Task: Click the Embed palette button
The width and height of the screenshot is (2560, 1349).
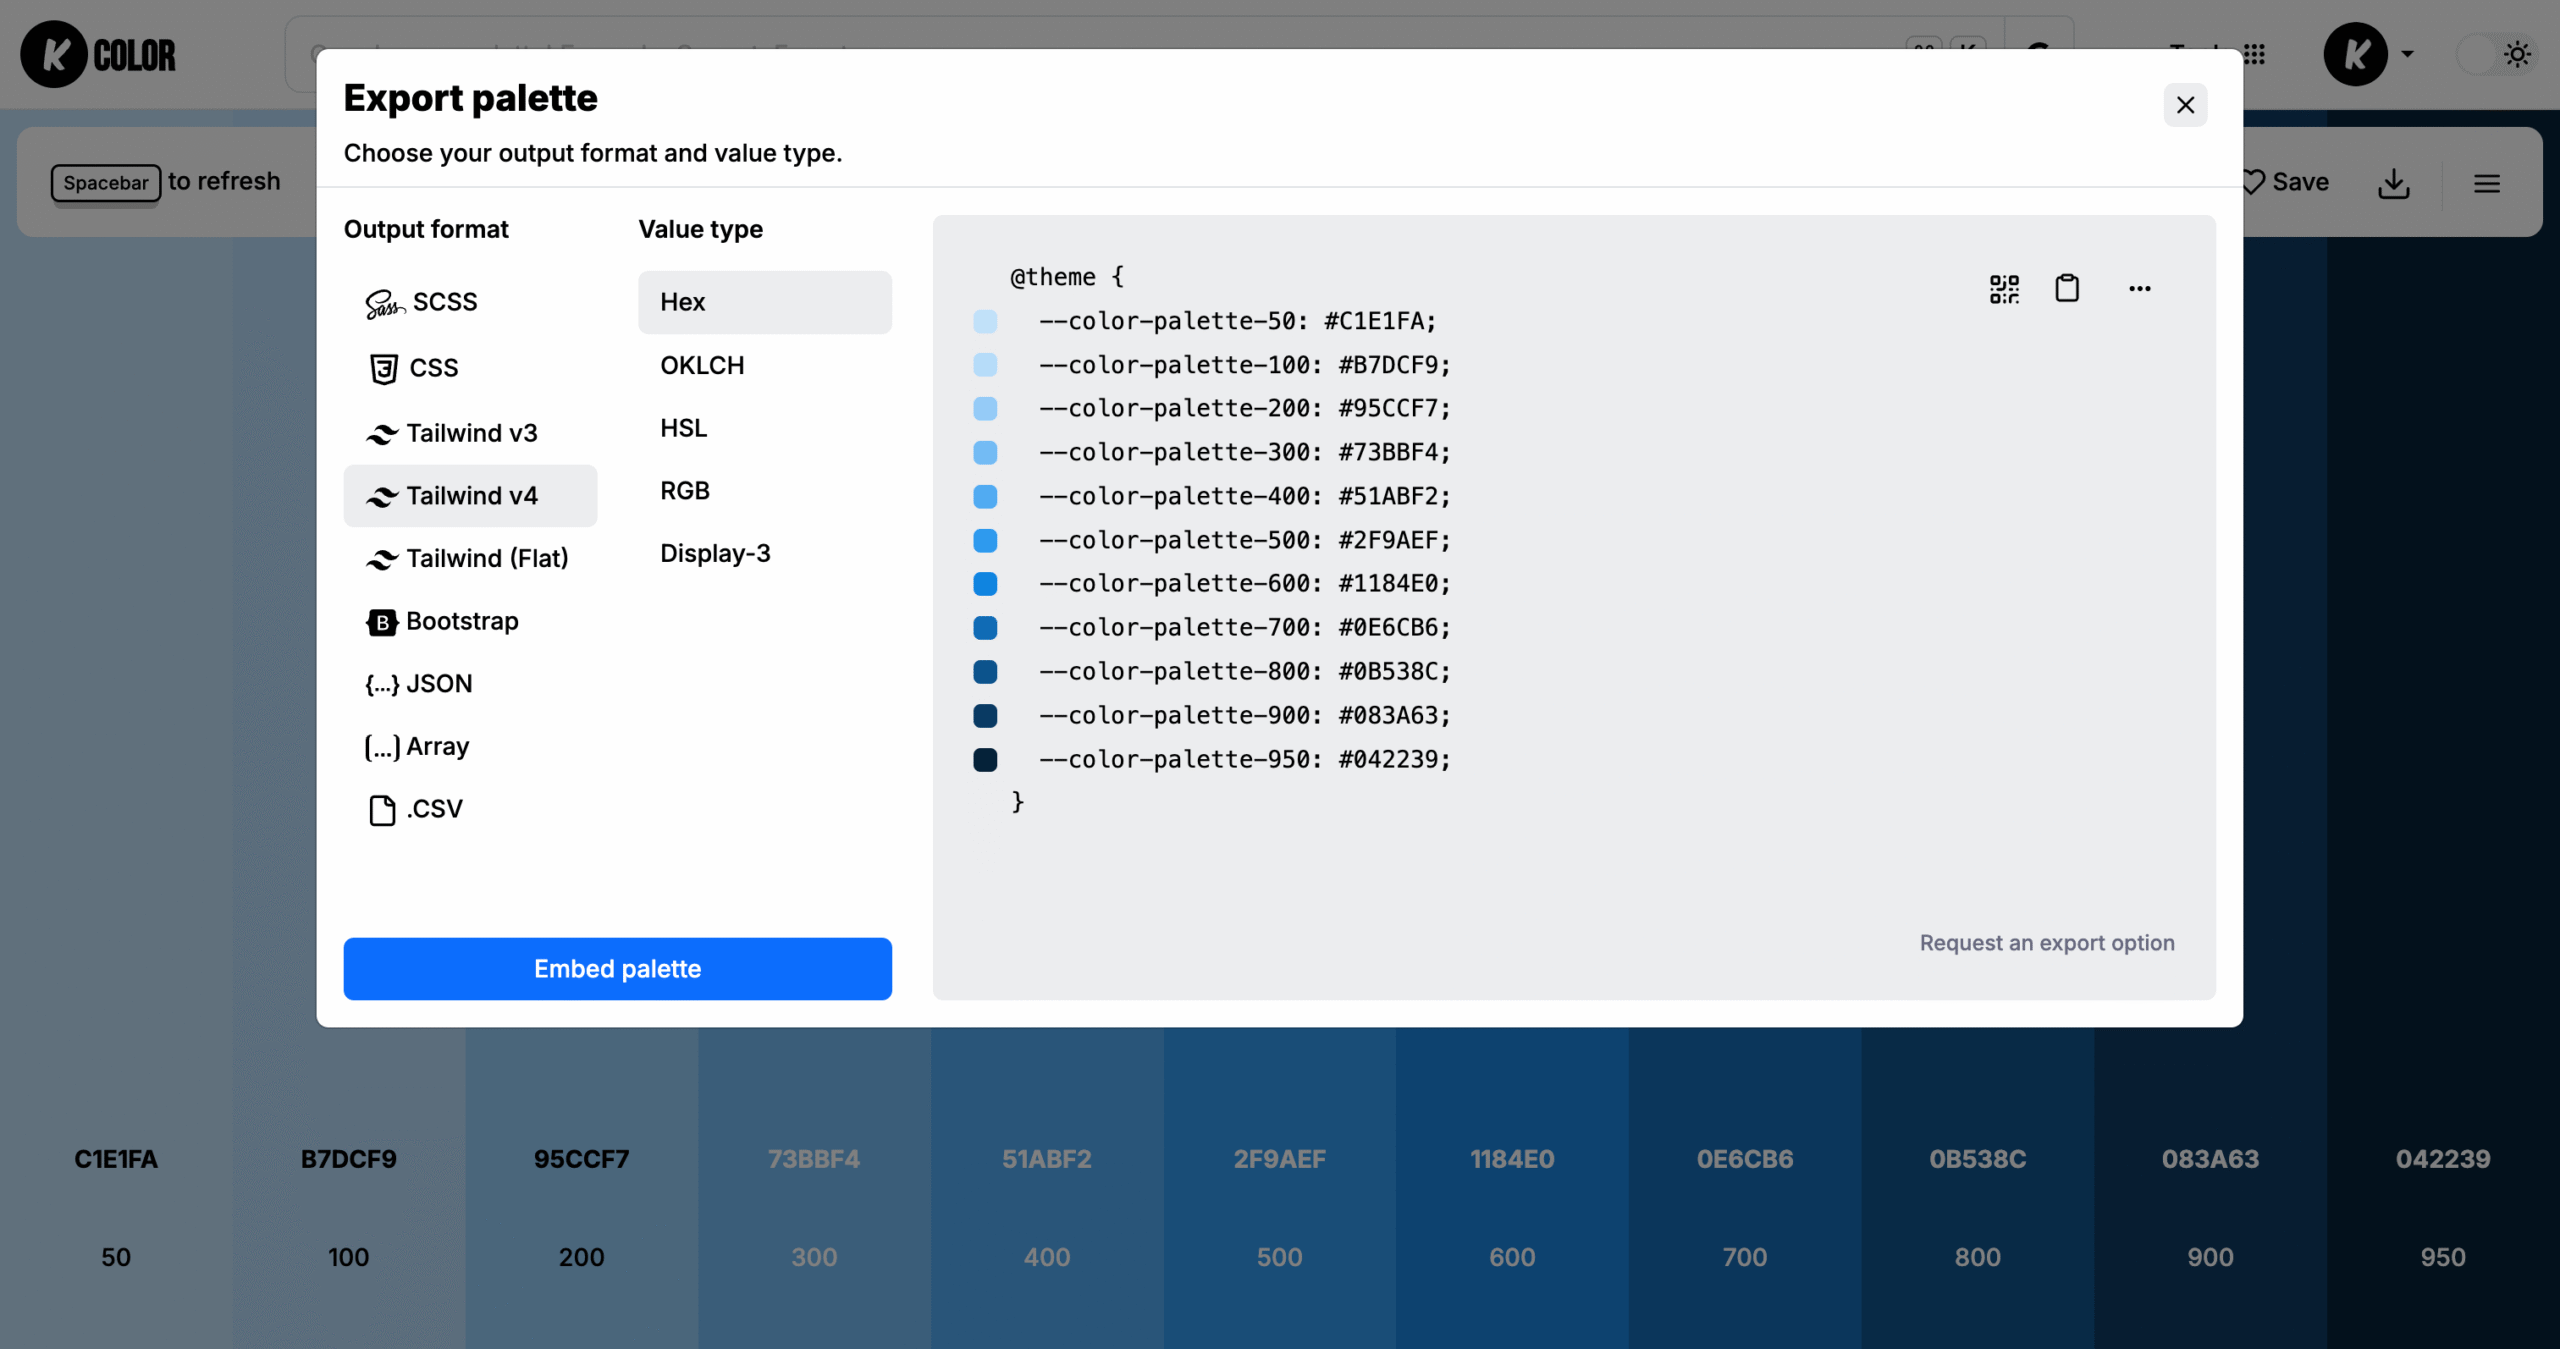Action: (x=618, y=969)
